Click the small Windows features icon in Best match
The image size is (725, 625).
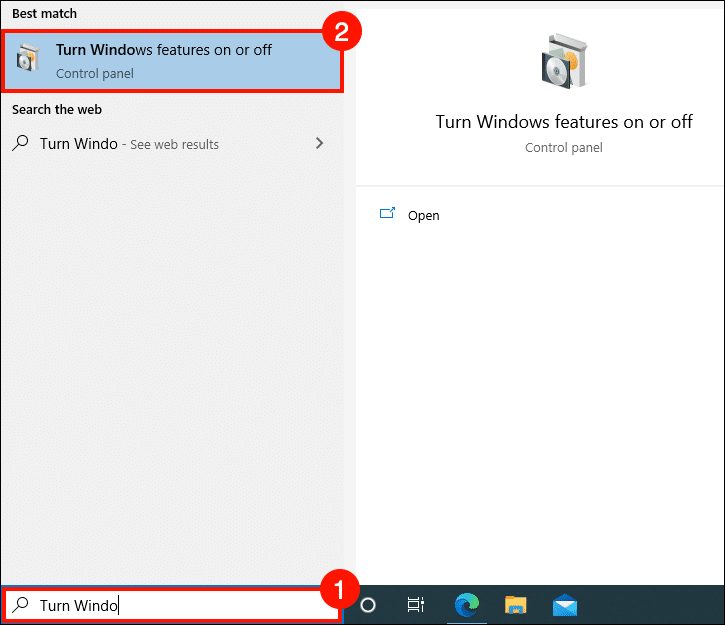coord(26,60)
